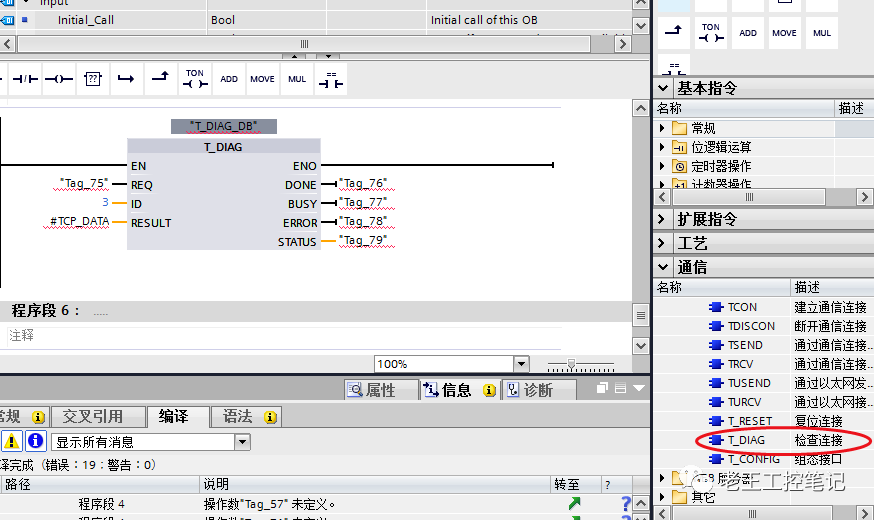
Task: Insert an ADD instruction from the editor toolbar
Action: [x=229, y=79]
